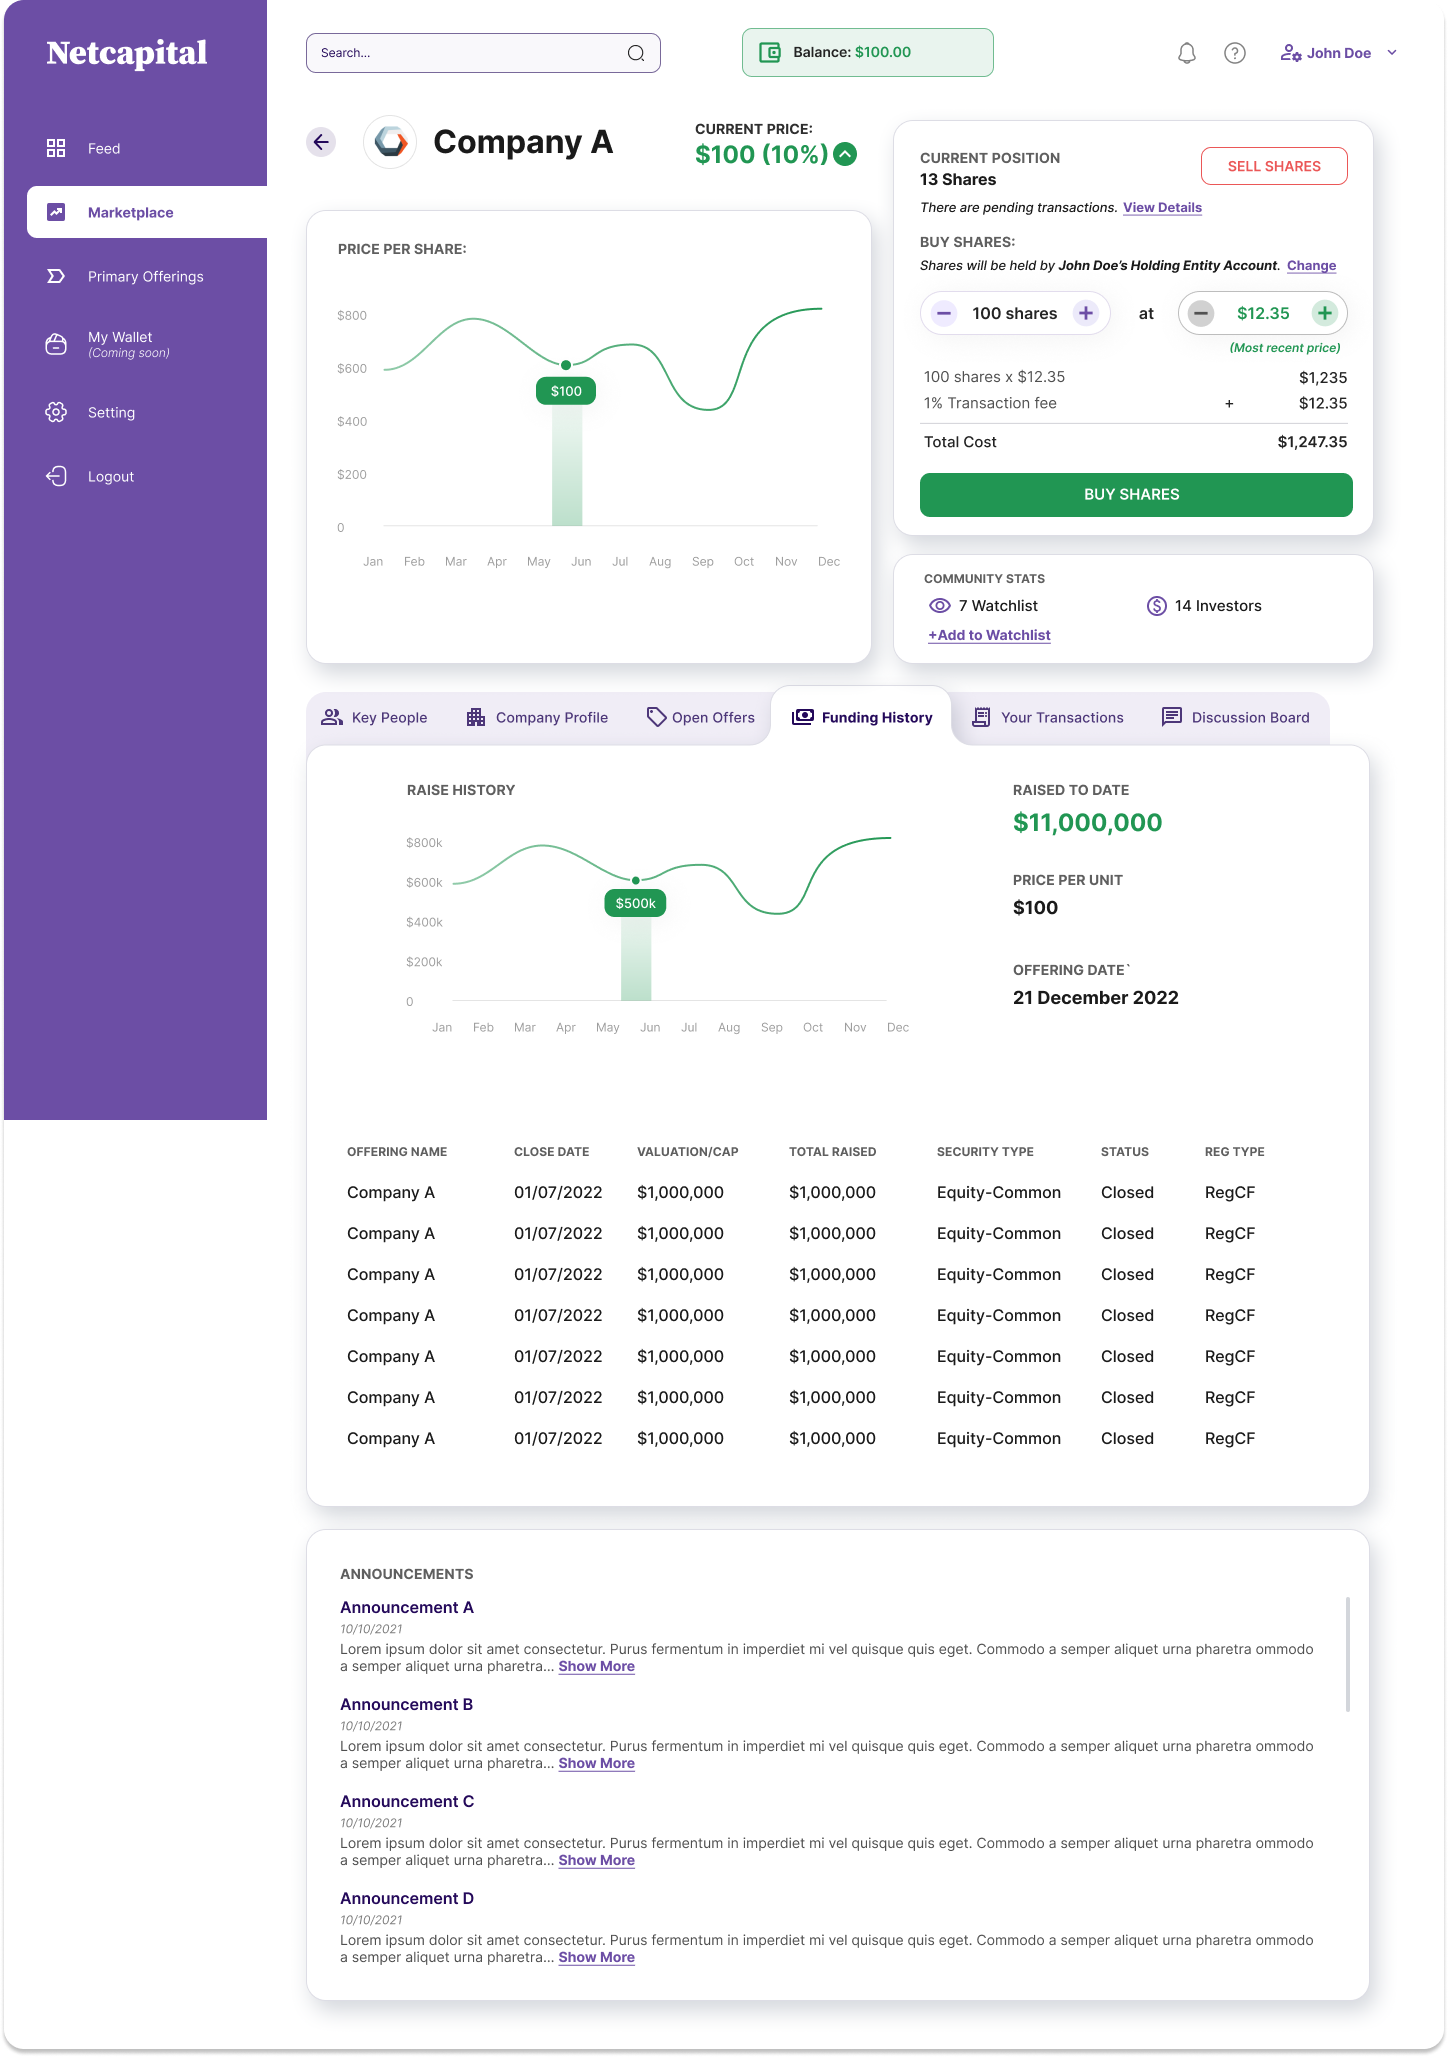The height and width of the screenshot is (2057, 1448).
Task: Open the Discussion Board tab
Action: coord(1236,717)
